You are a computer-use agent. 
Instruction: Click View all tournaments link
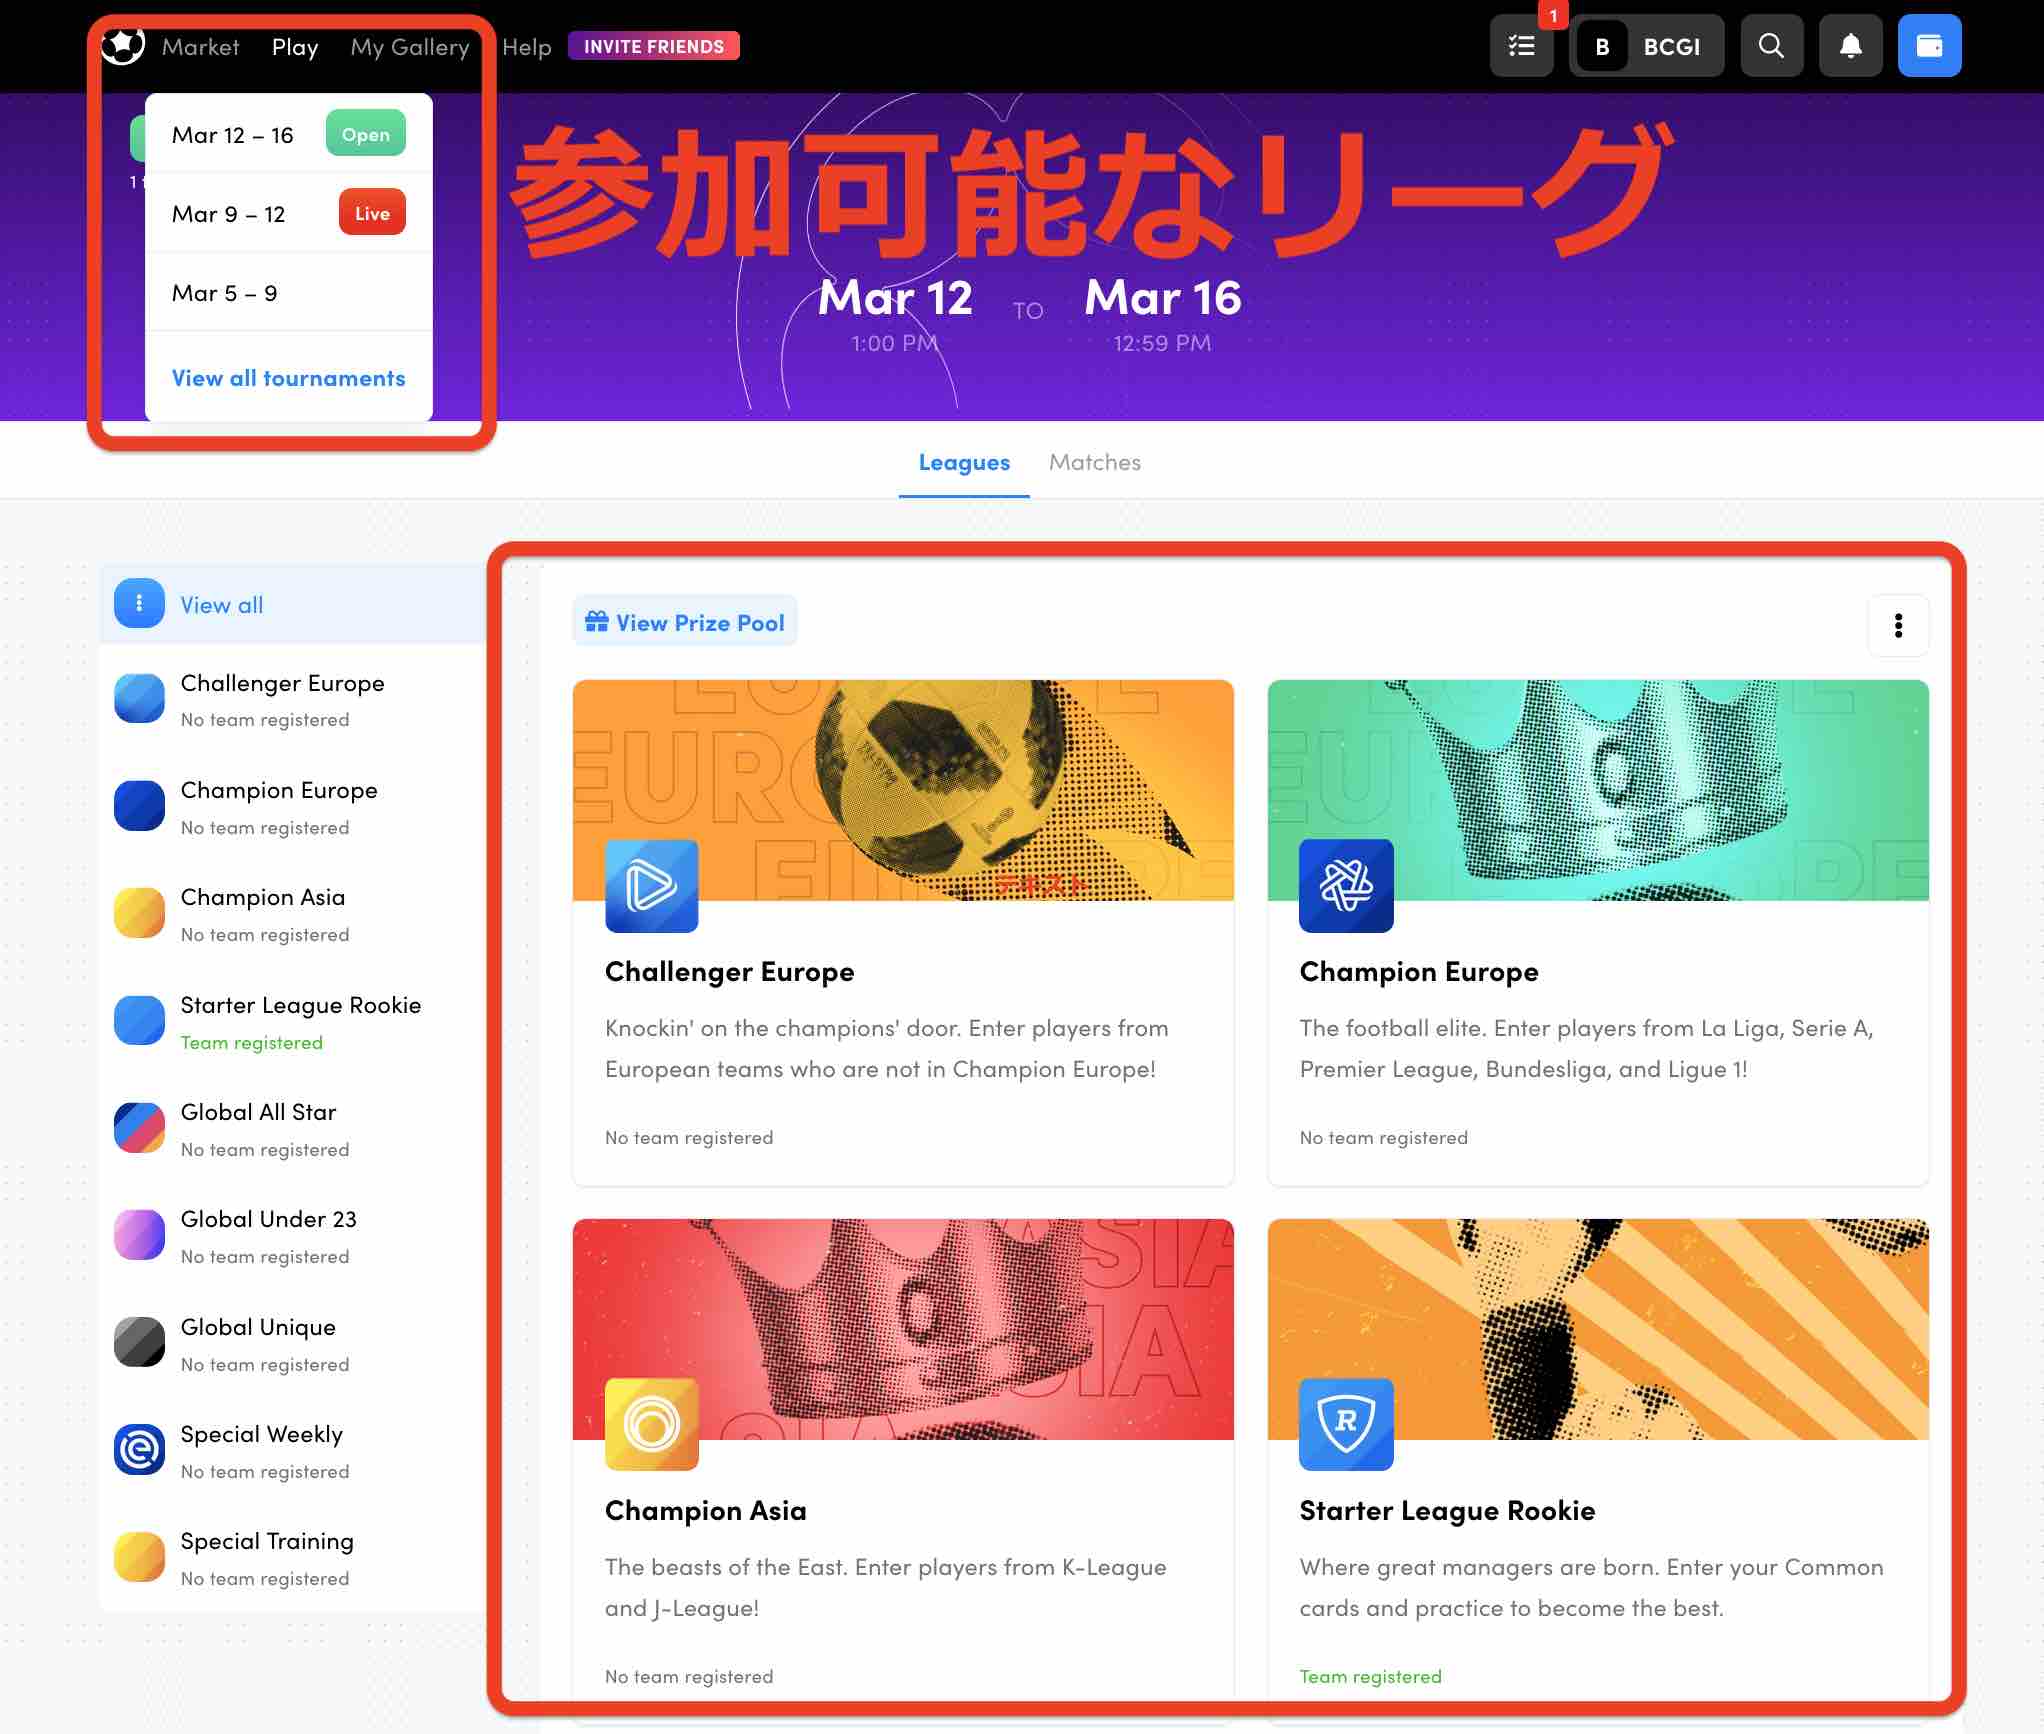pyautogui.click(x=289, y=378)
